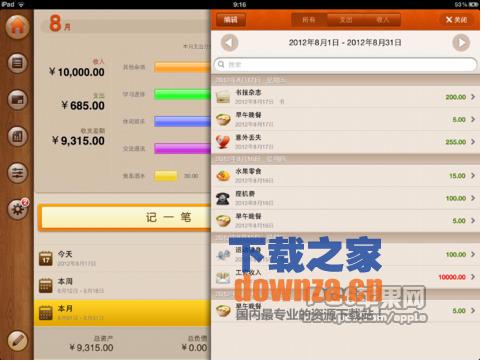Tap the blue expense bar
Screen dimensions: 481x361
182,121
